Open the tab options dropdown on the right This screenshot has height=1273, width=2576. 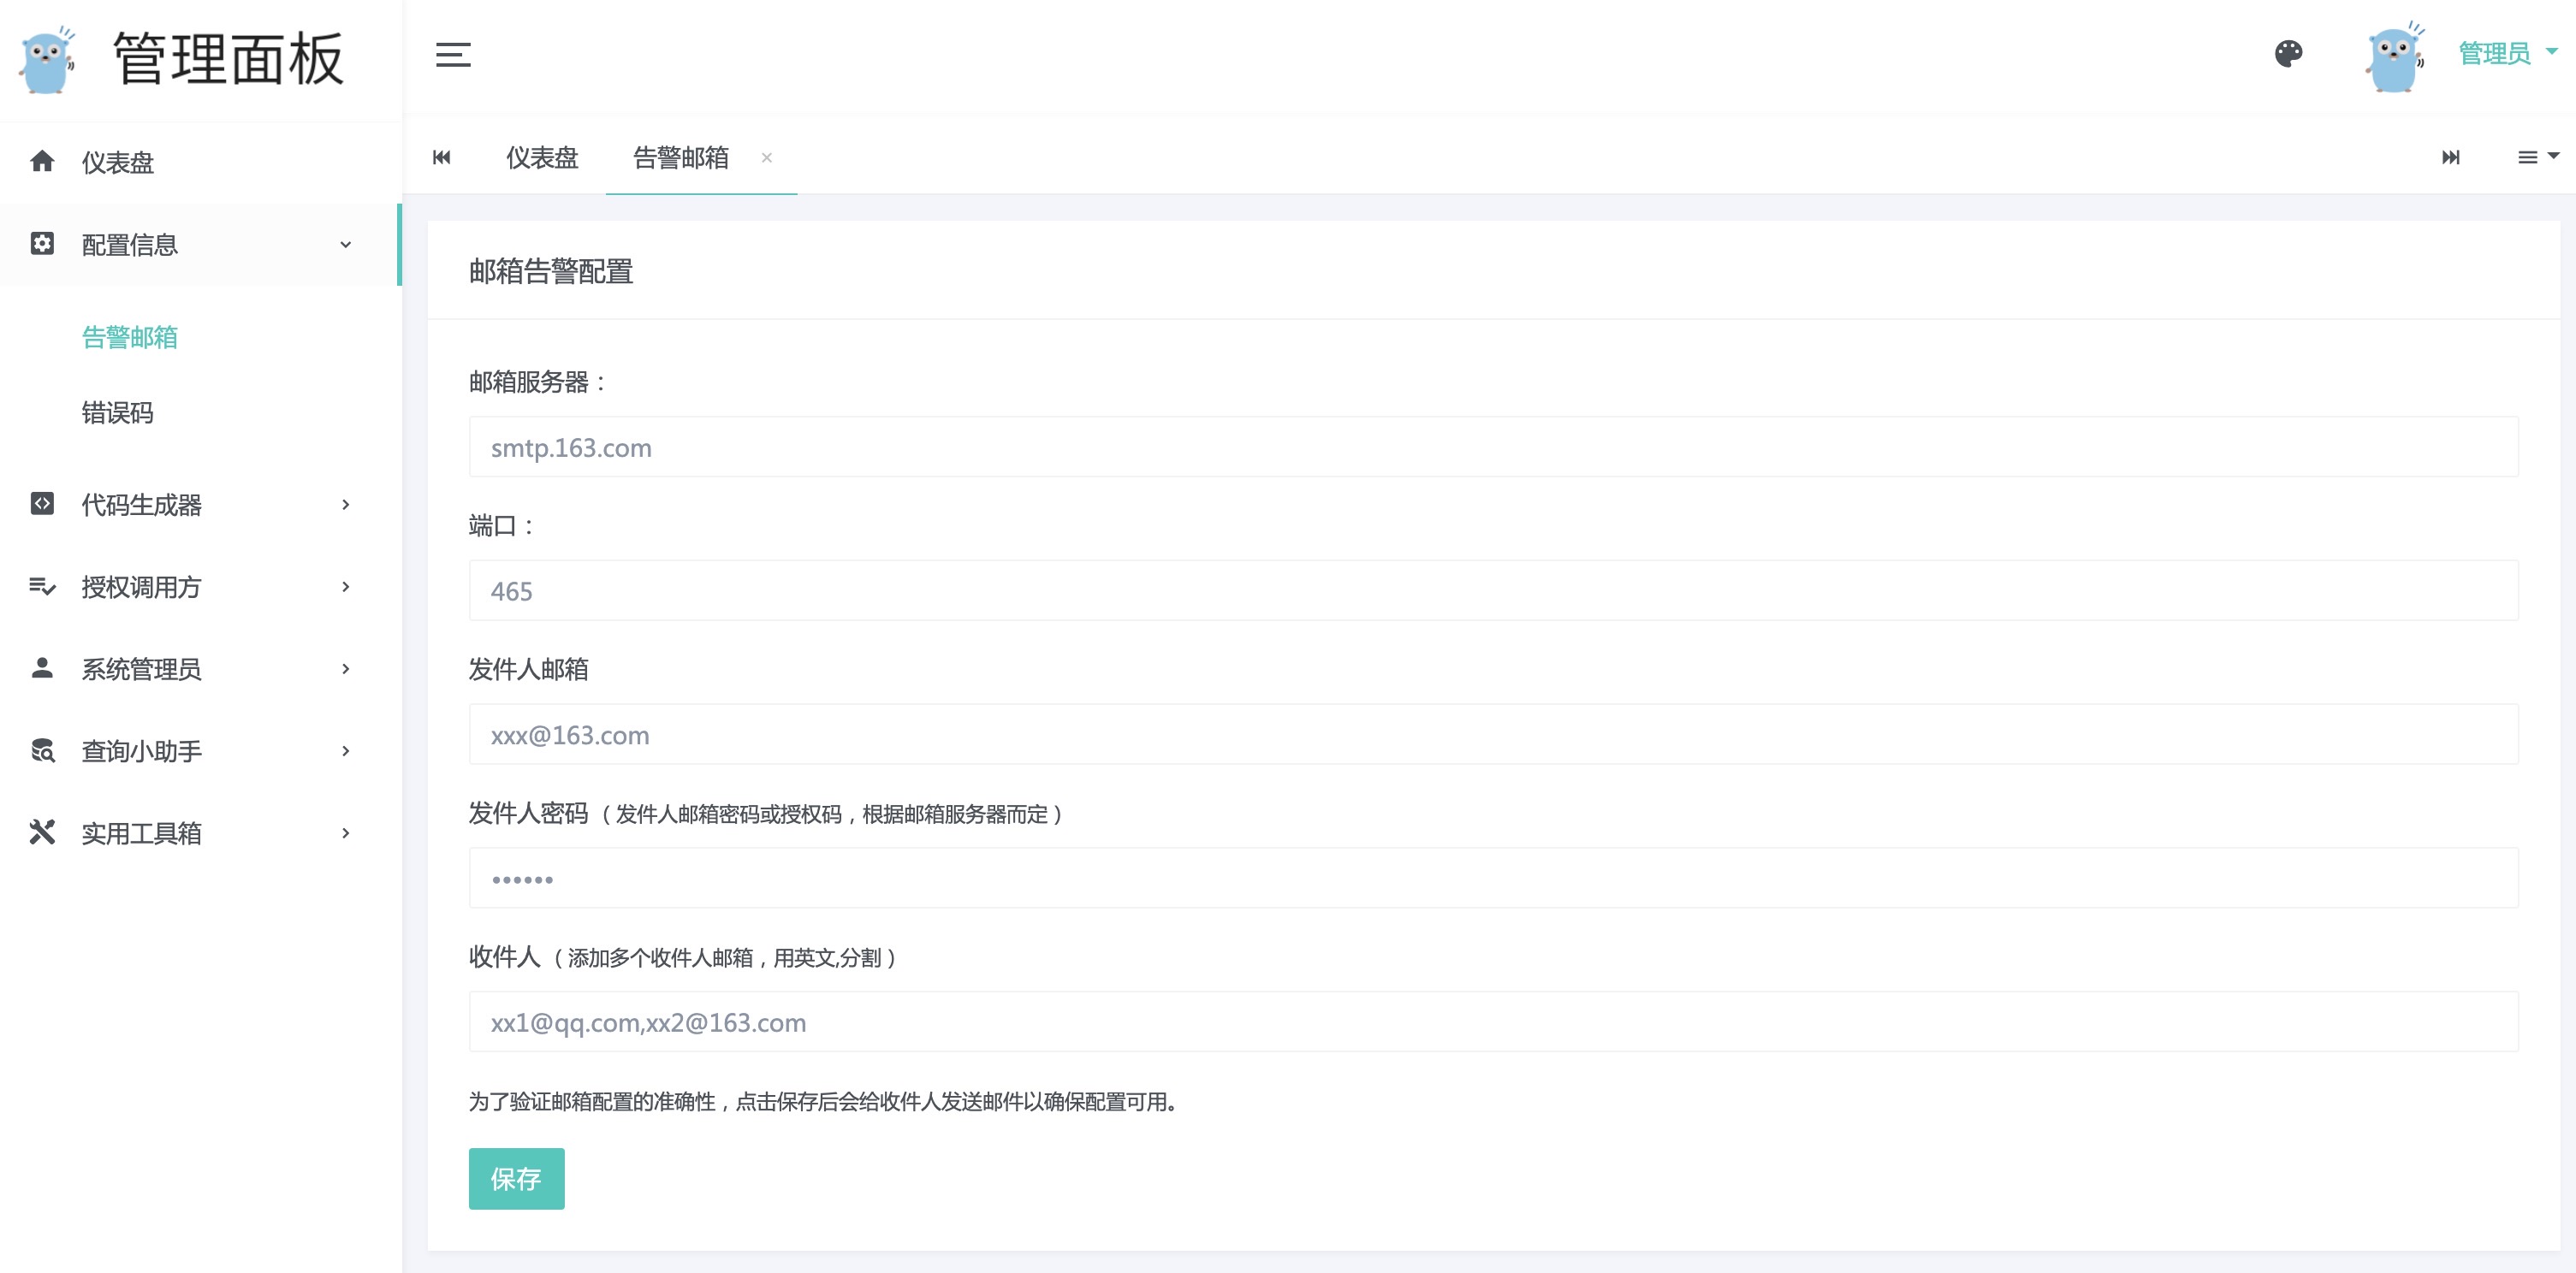[2534, 157]
